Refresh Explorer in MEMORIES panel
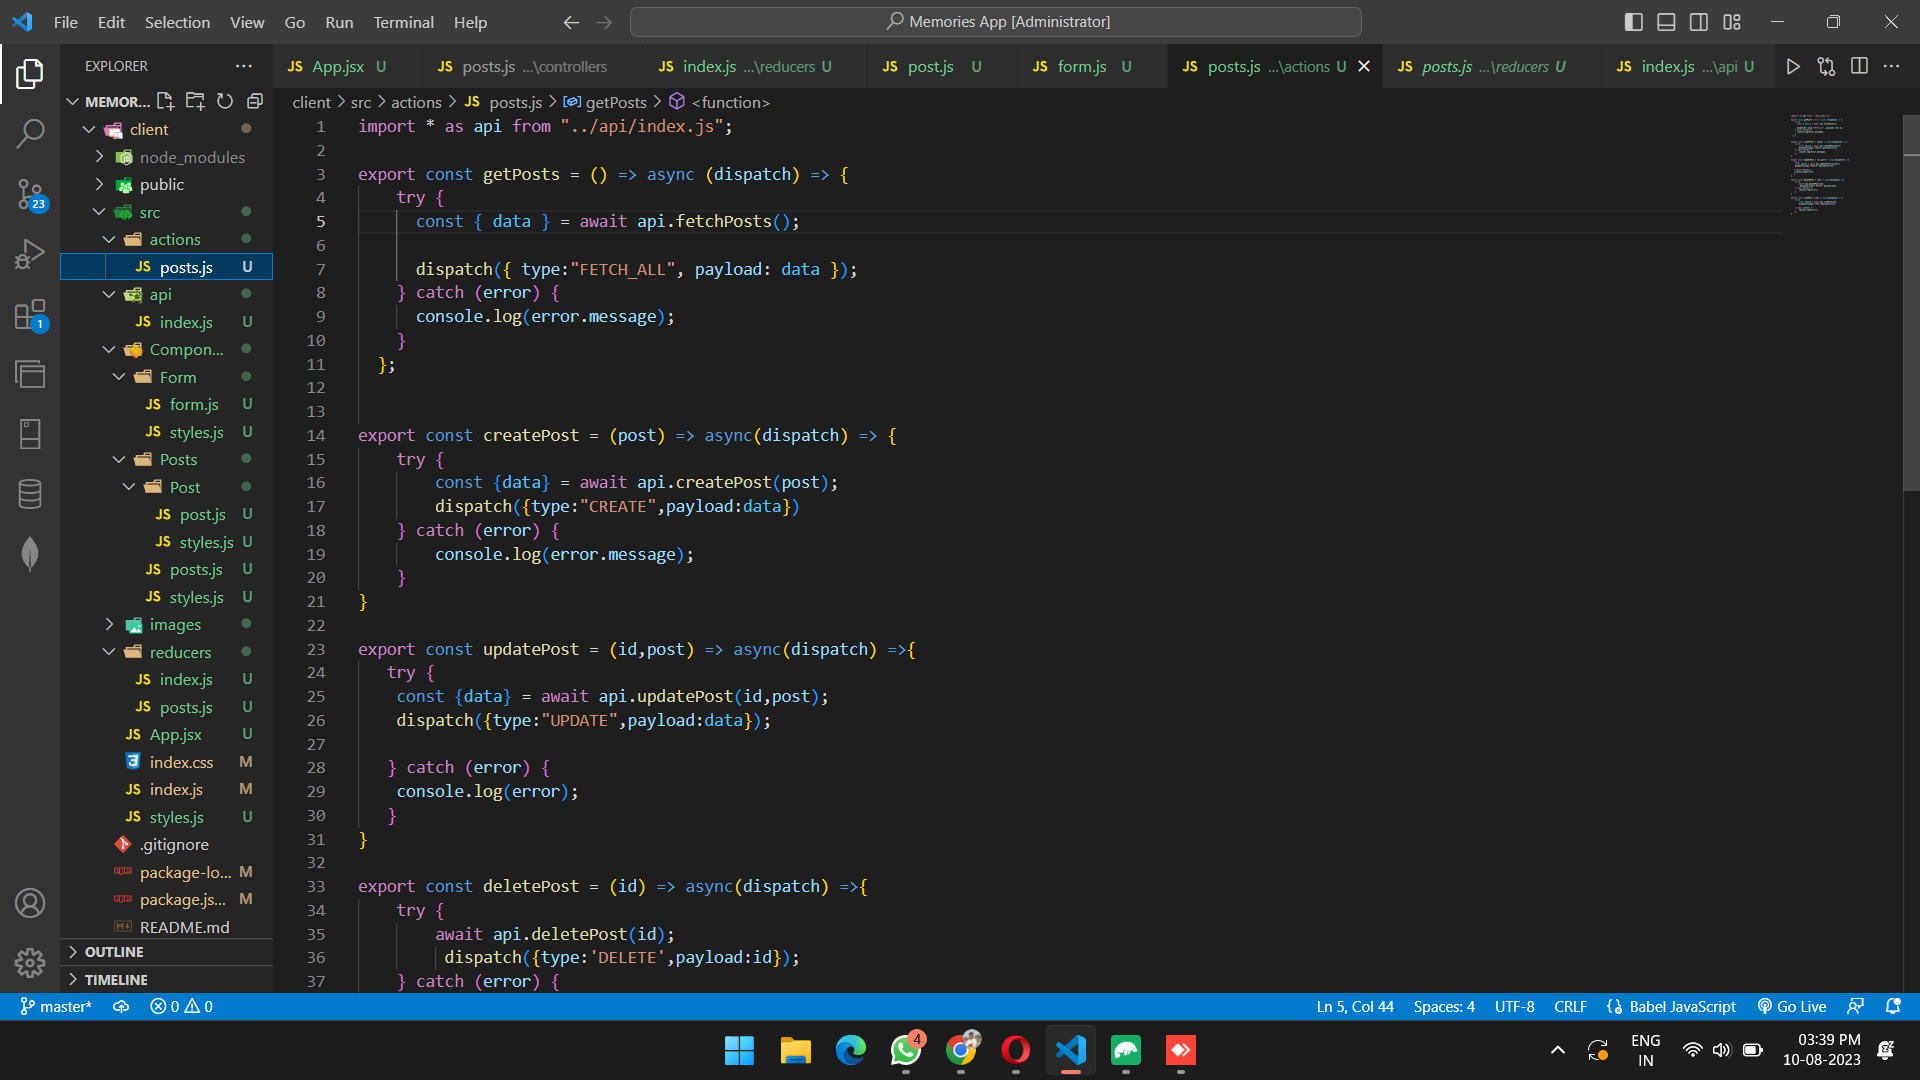The height and width of the screenshot is (1080, 1920). [225, 100]
